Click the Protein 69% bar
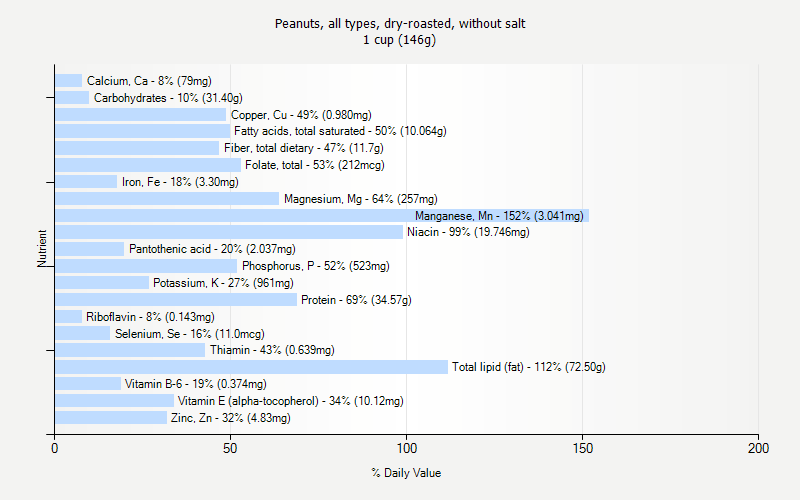800x500 pixels. (x=176, y=299)
